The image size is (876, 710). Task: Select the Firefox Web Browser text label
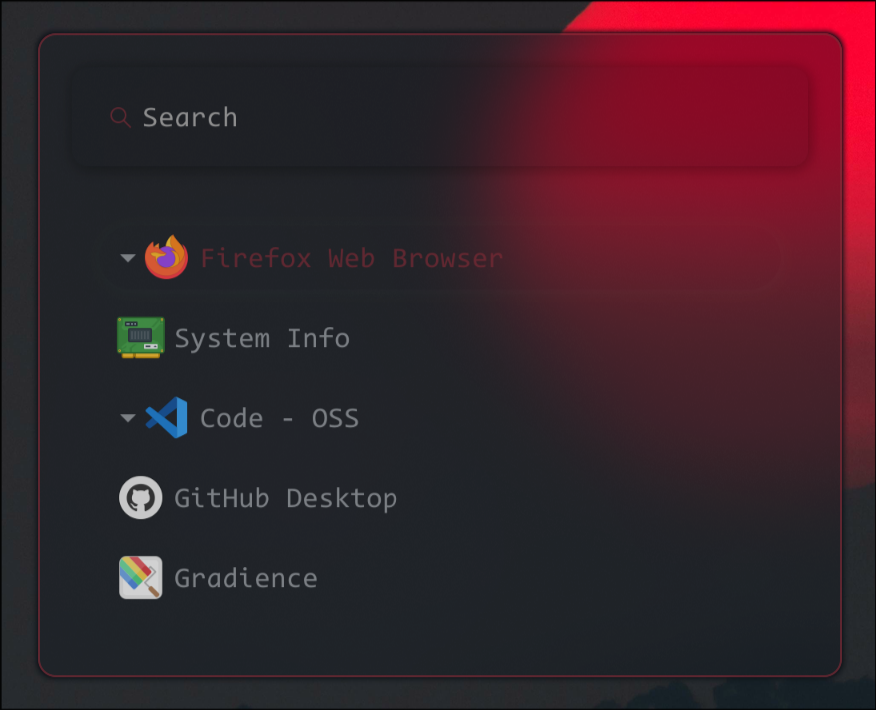(351, 258)
